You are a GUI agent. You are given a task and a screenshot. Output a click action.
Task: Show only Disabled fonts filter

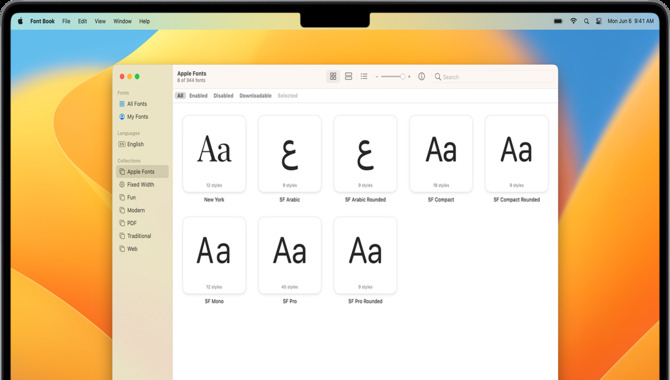223,96
